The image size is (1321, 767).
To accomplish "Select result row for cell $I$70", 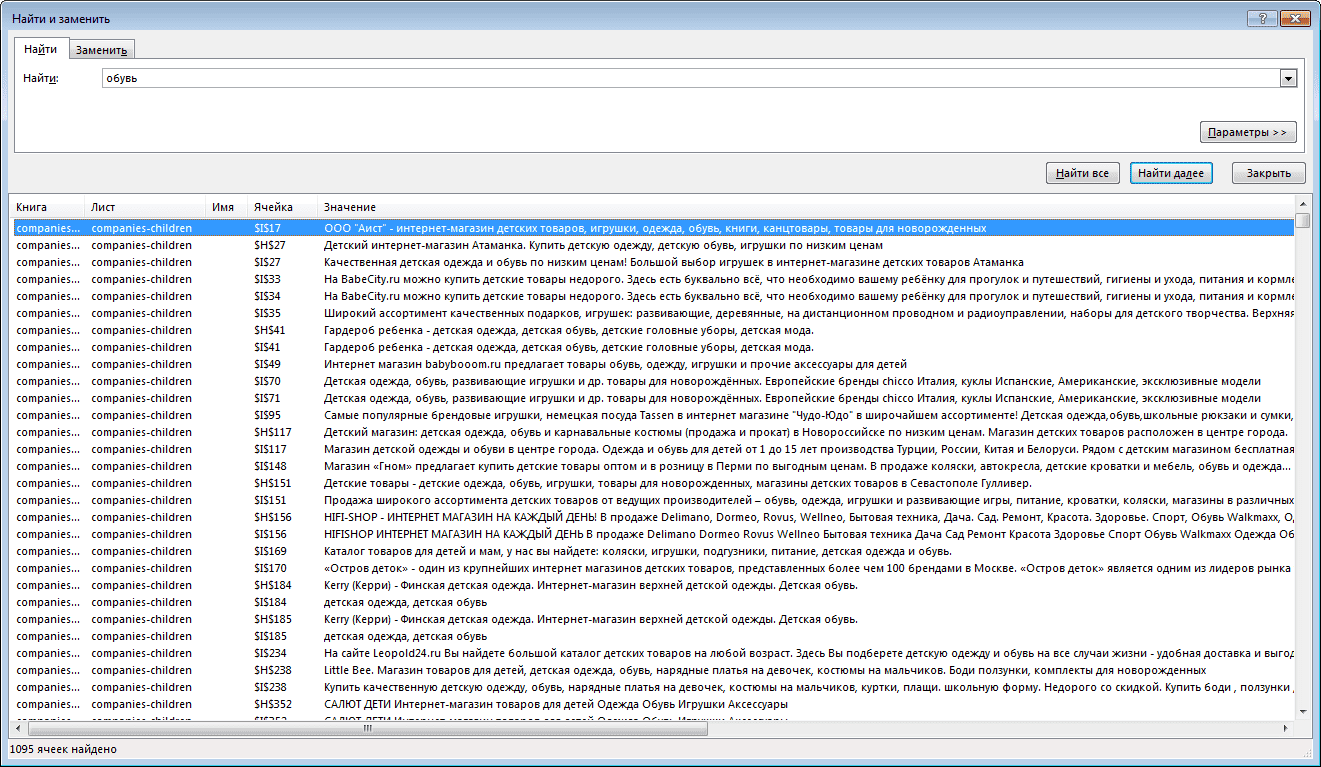I will [652, 381].
